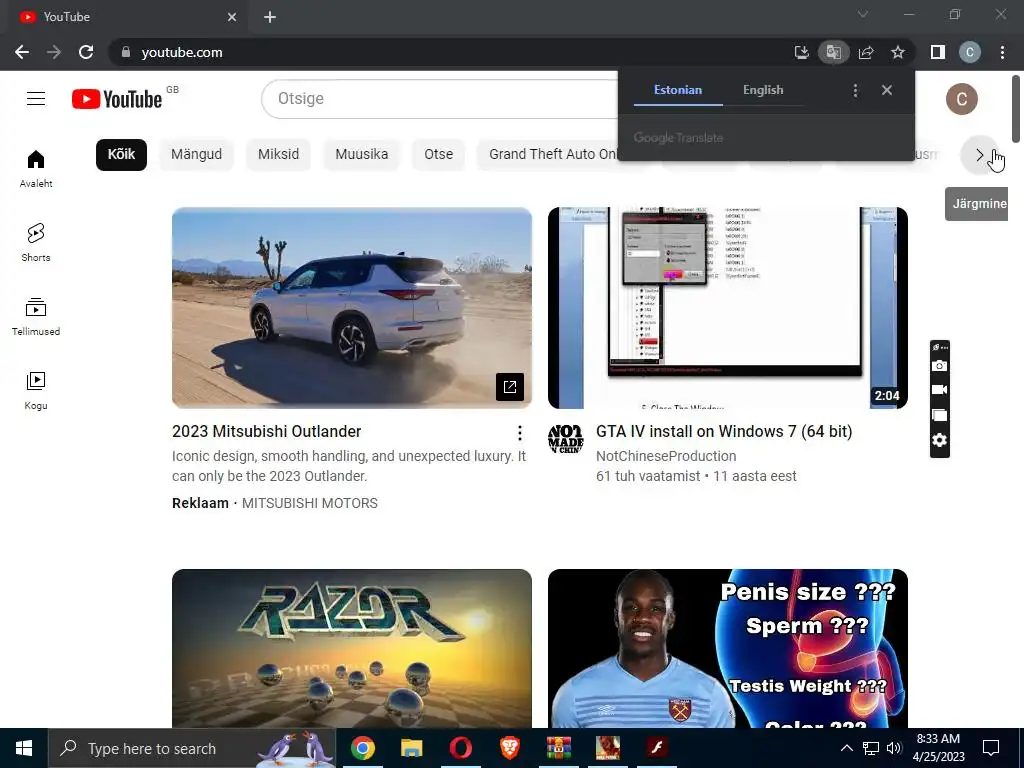Click the browser back arrow

coord(22,52)
